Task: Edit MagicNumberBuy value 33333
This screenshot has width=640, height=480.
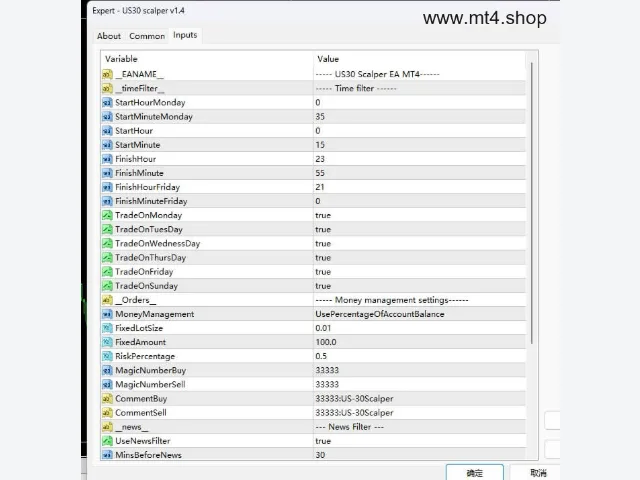Action: [327, 371]
